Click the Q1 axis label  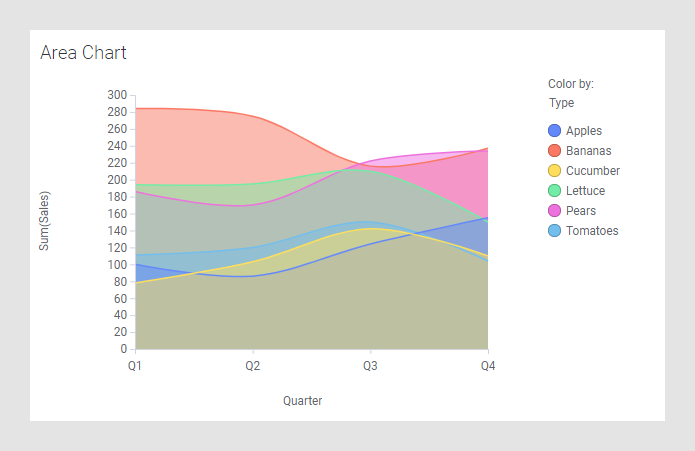135,367
